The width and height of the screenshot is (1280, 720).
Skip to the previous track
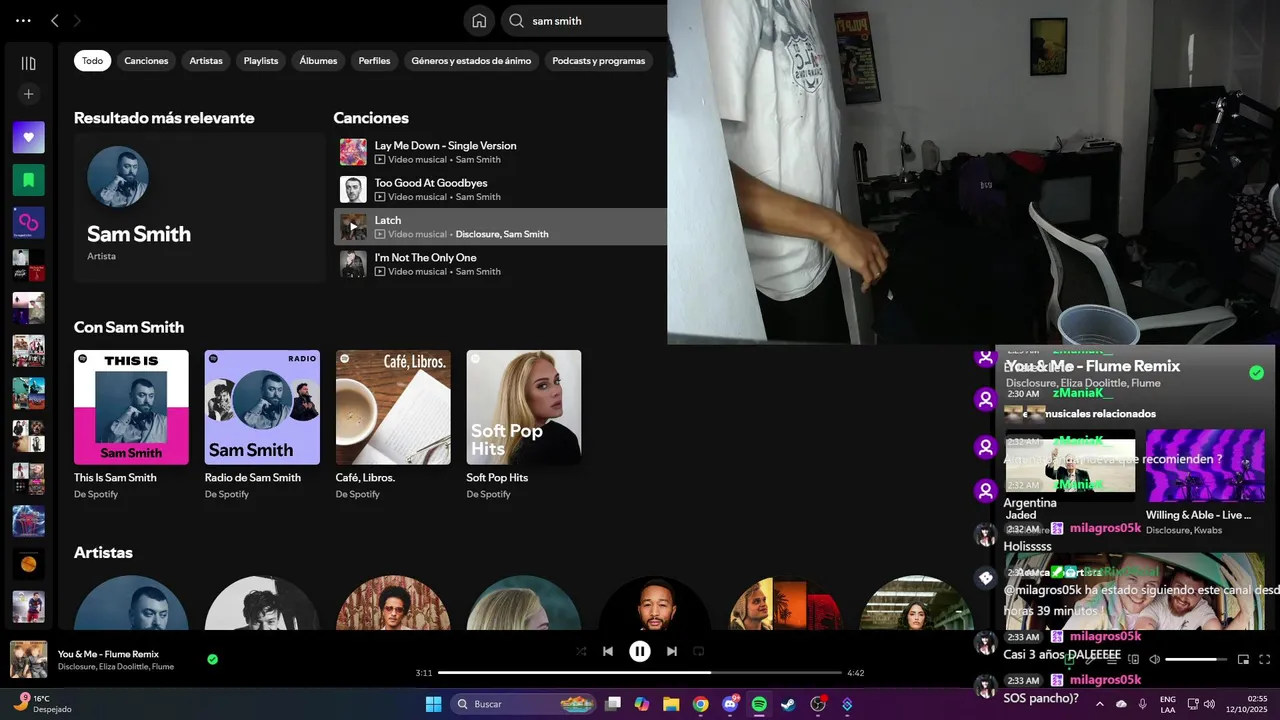pos(607,651)
